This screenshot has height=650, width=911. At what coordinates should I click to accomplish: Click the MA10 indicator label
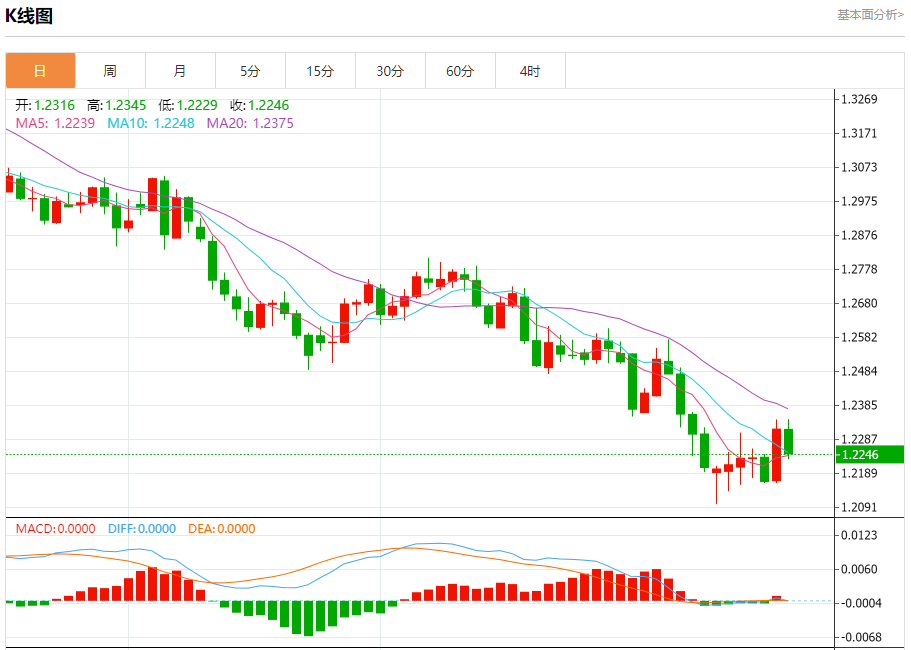pyautogui.click(x=151, y=123)
